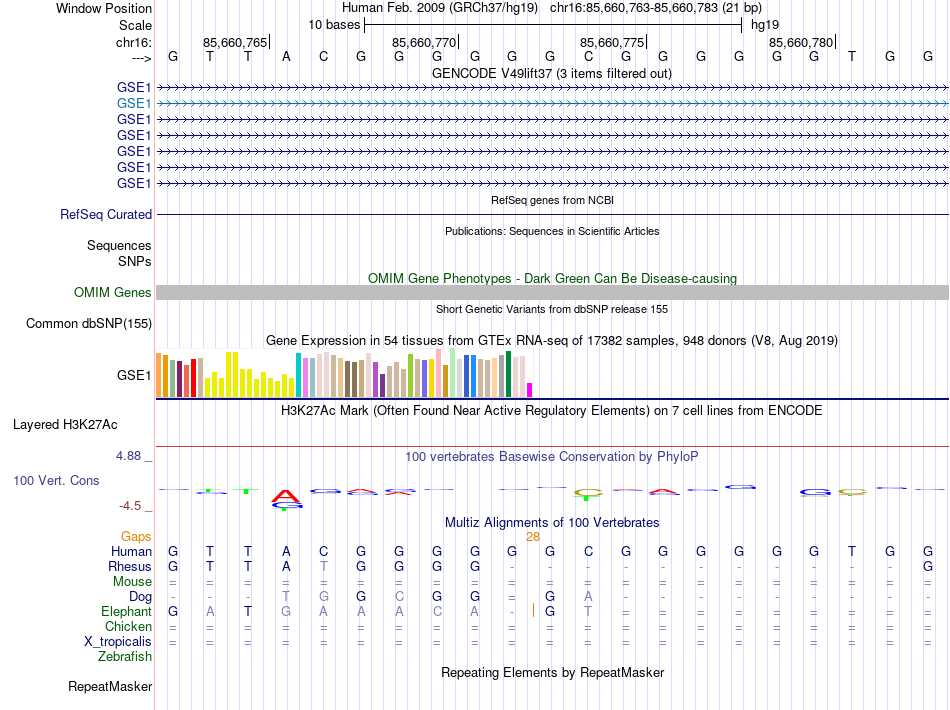Click the Zebrafish species label
The image size is (950, 710).
(125, 657)
